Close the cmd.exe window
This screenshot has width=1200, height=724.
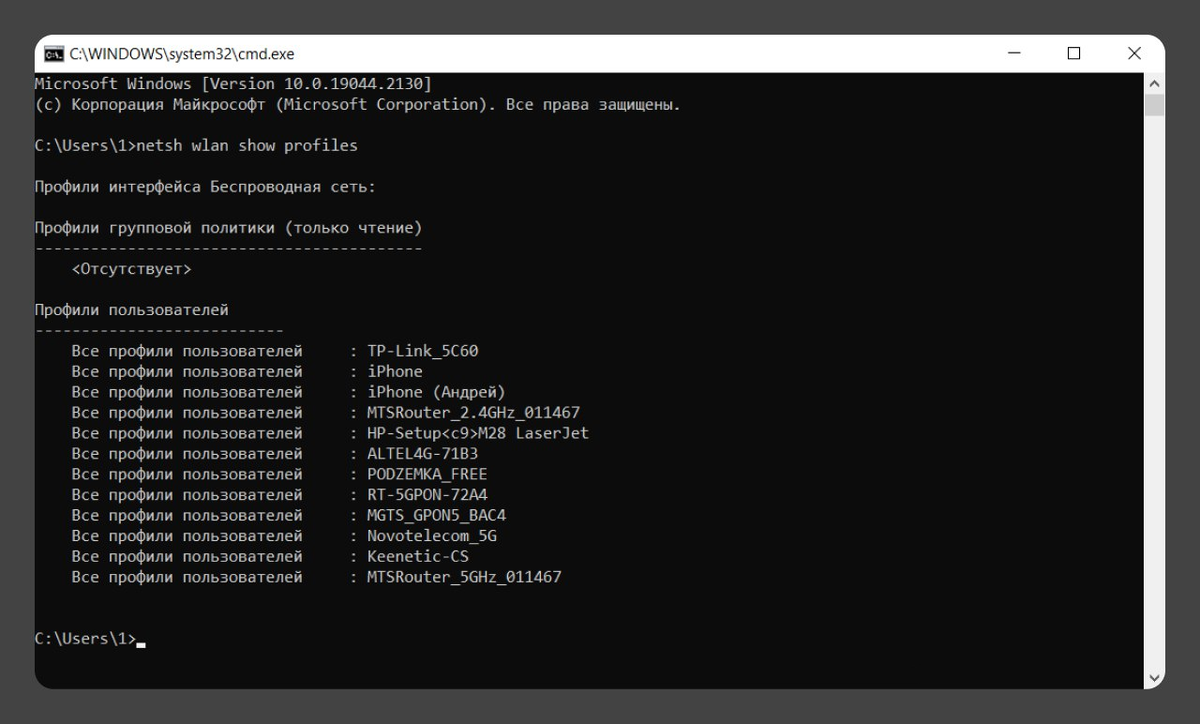1134,54
